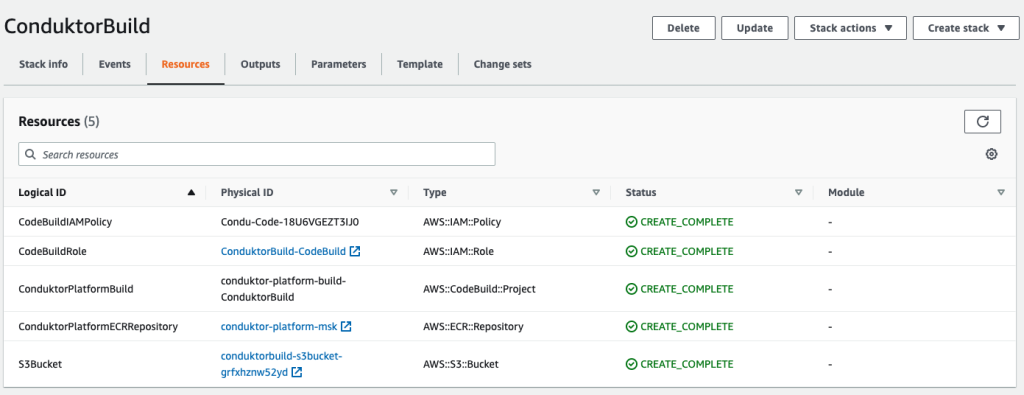Open the Outputs tab
This screenshot has height=395, width=1024.
click(260, 64)
